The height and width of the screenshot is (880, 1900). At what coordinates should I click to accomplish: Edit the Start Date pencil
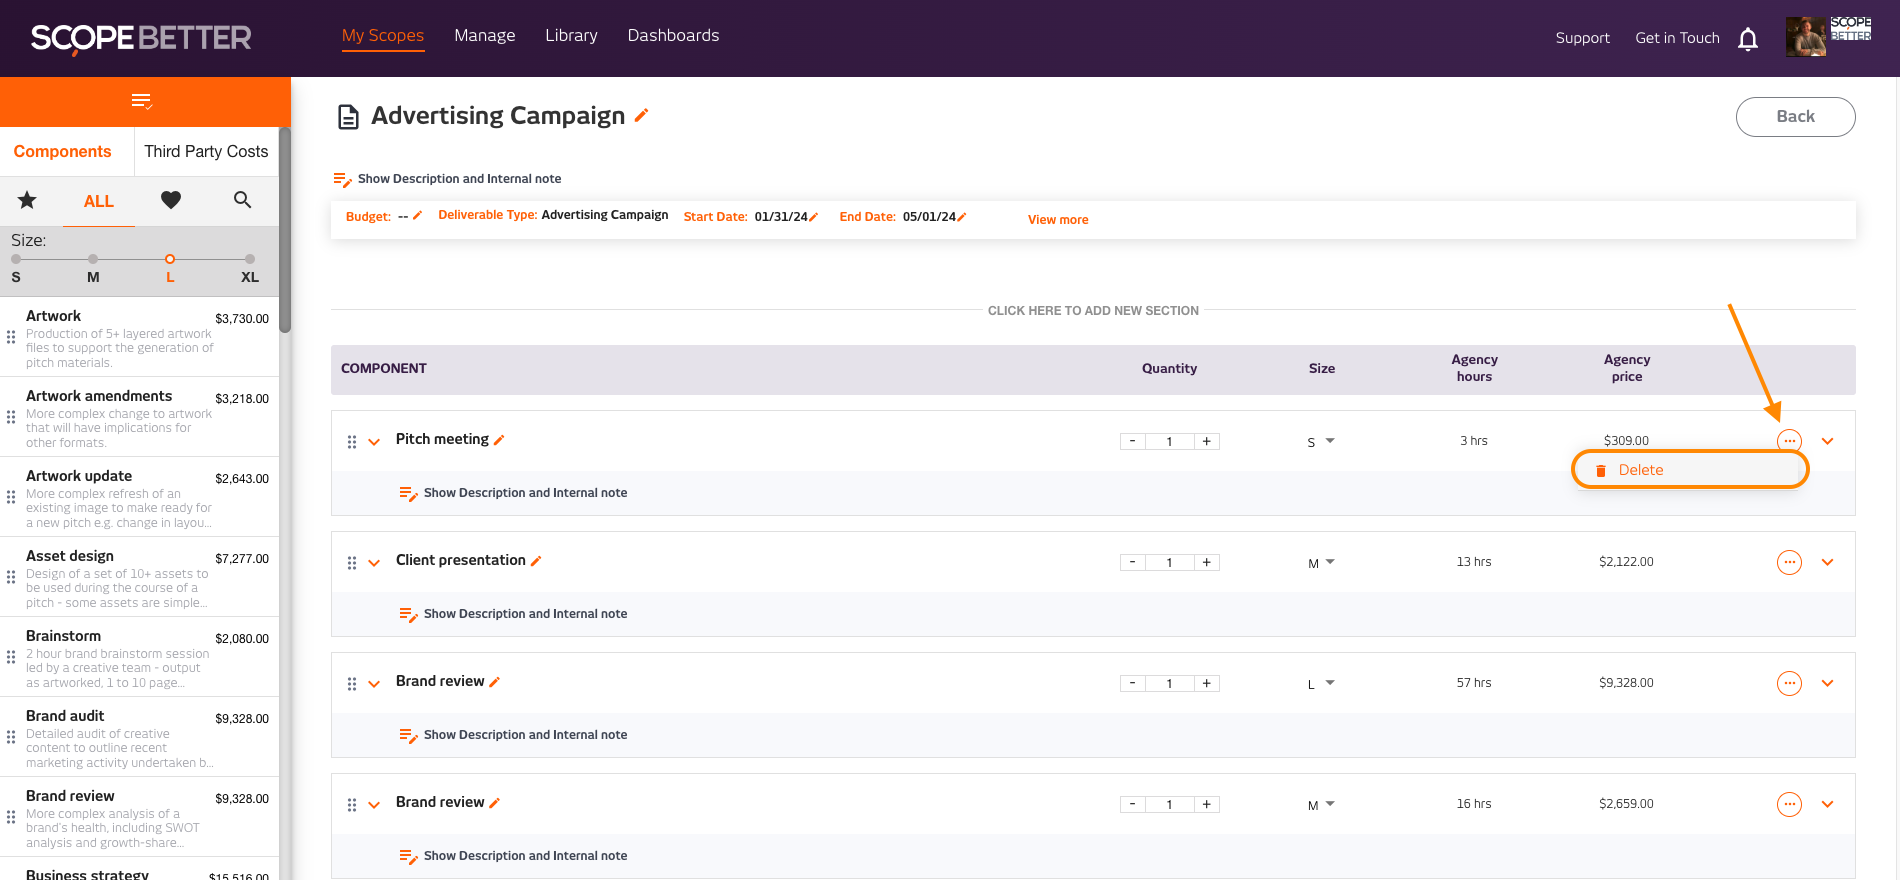813,217
